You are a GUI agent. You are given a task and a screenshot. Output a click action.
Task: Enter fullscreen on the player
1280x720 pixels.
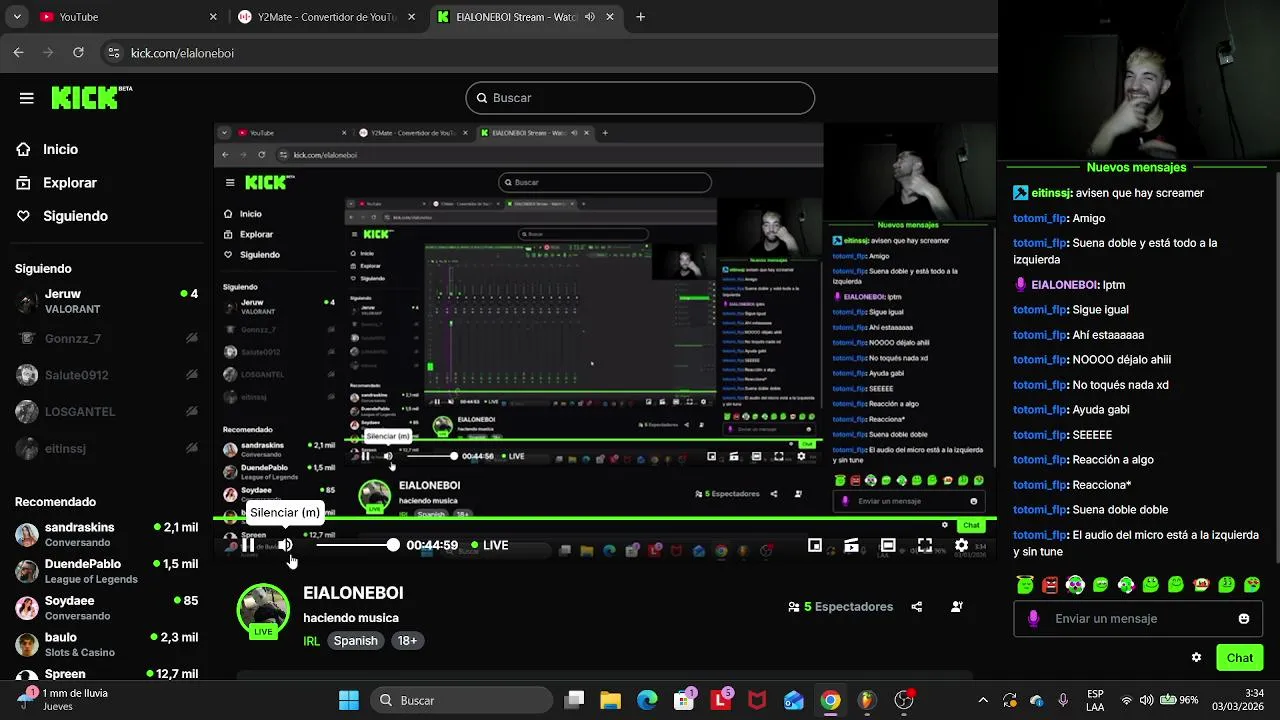click(925, 545)
